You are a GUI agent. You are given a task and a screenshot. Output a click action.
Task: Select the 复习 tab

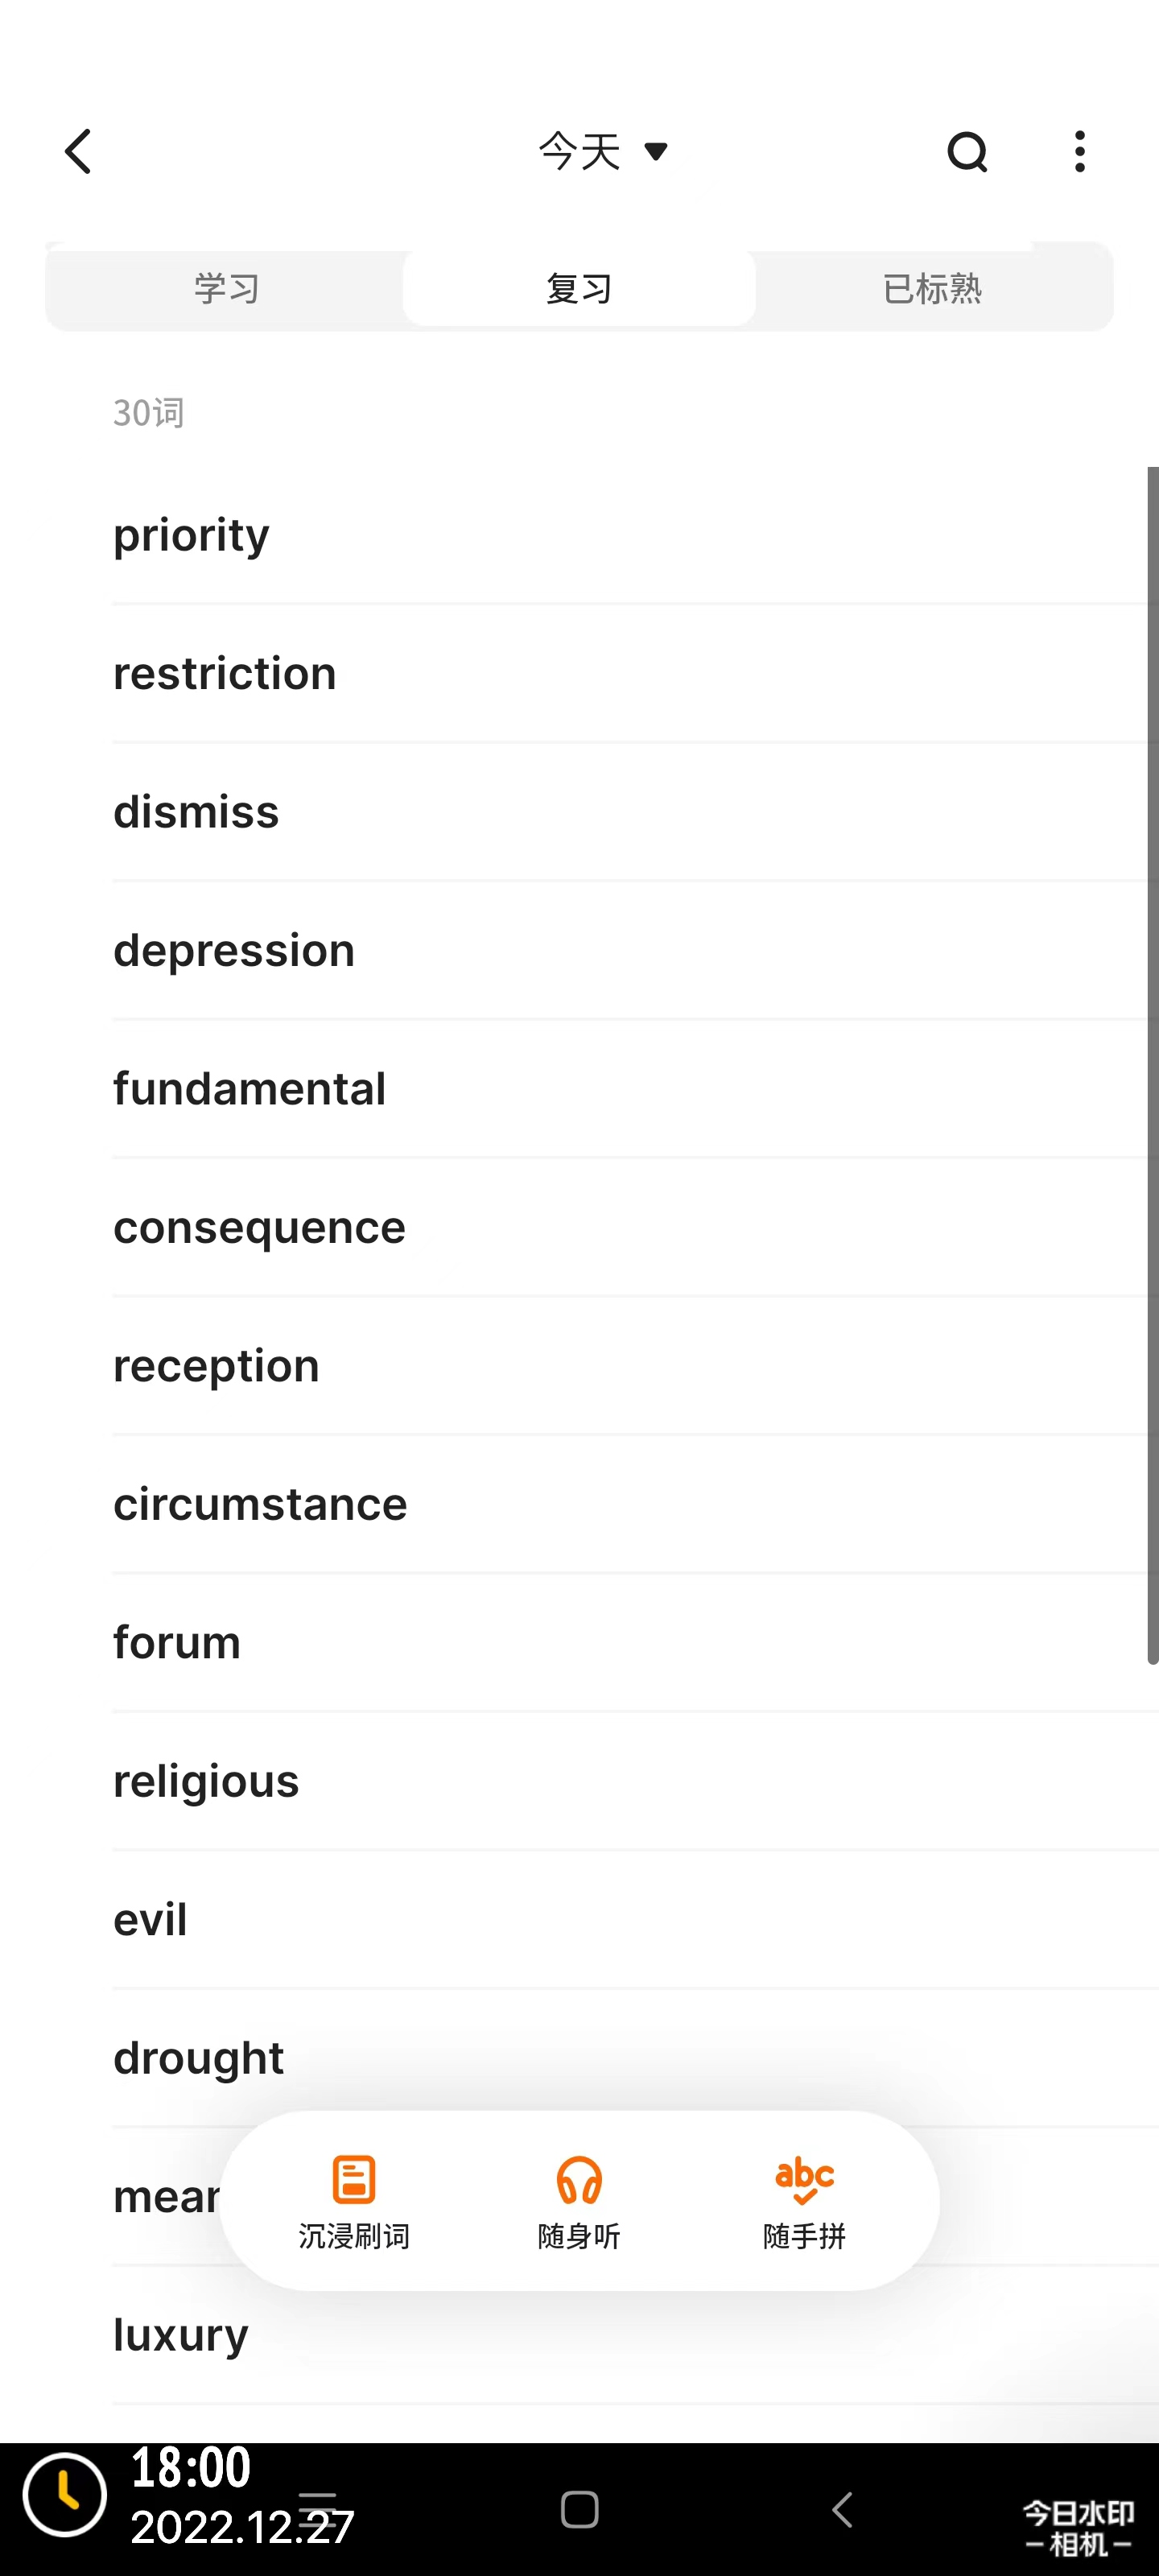pos(579,288)
